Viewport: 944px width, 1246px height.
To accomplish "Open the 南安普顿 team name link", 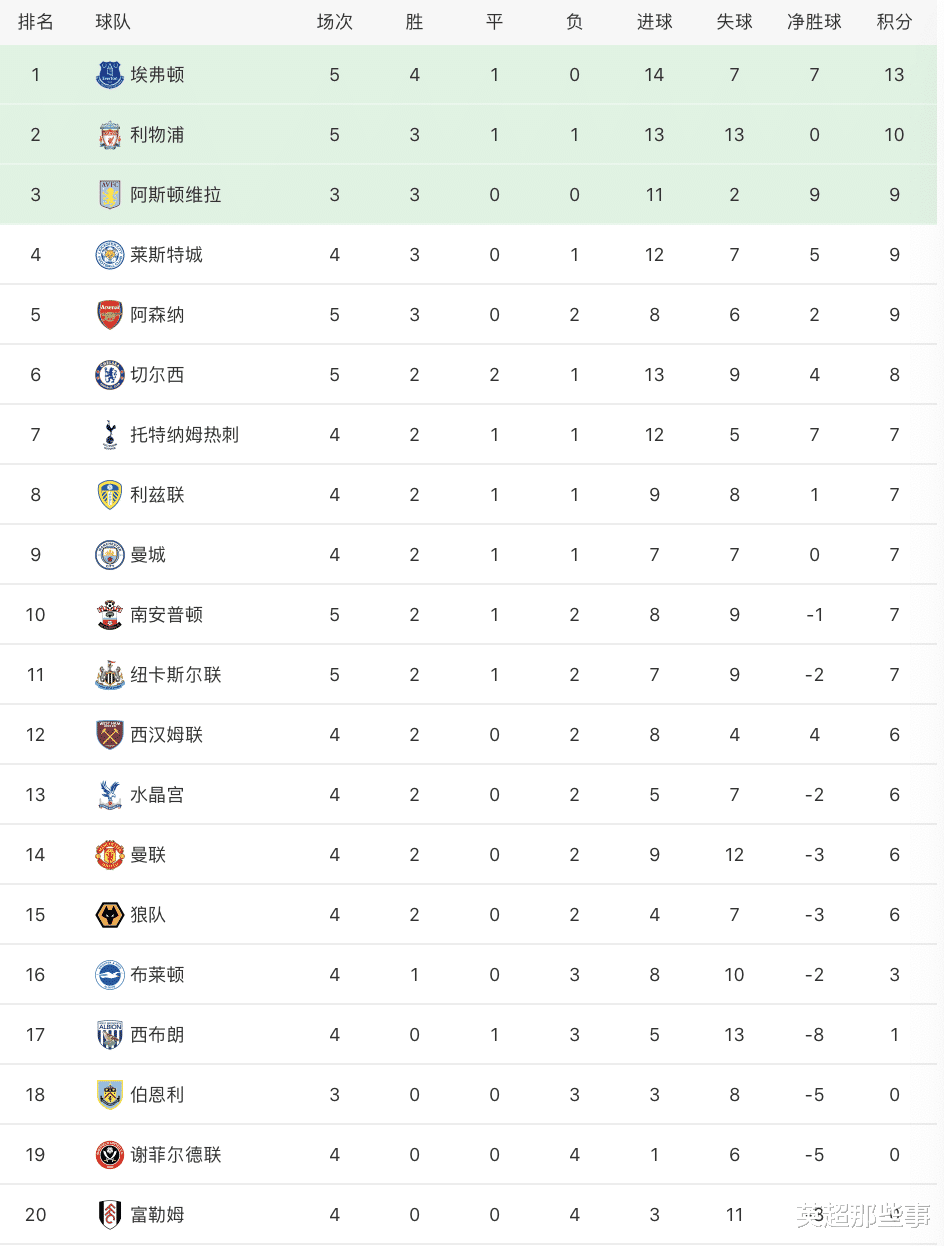I will pyautogui.click(x=167, y=615).
